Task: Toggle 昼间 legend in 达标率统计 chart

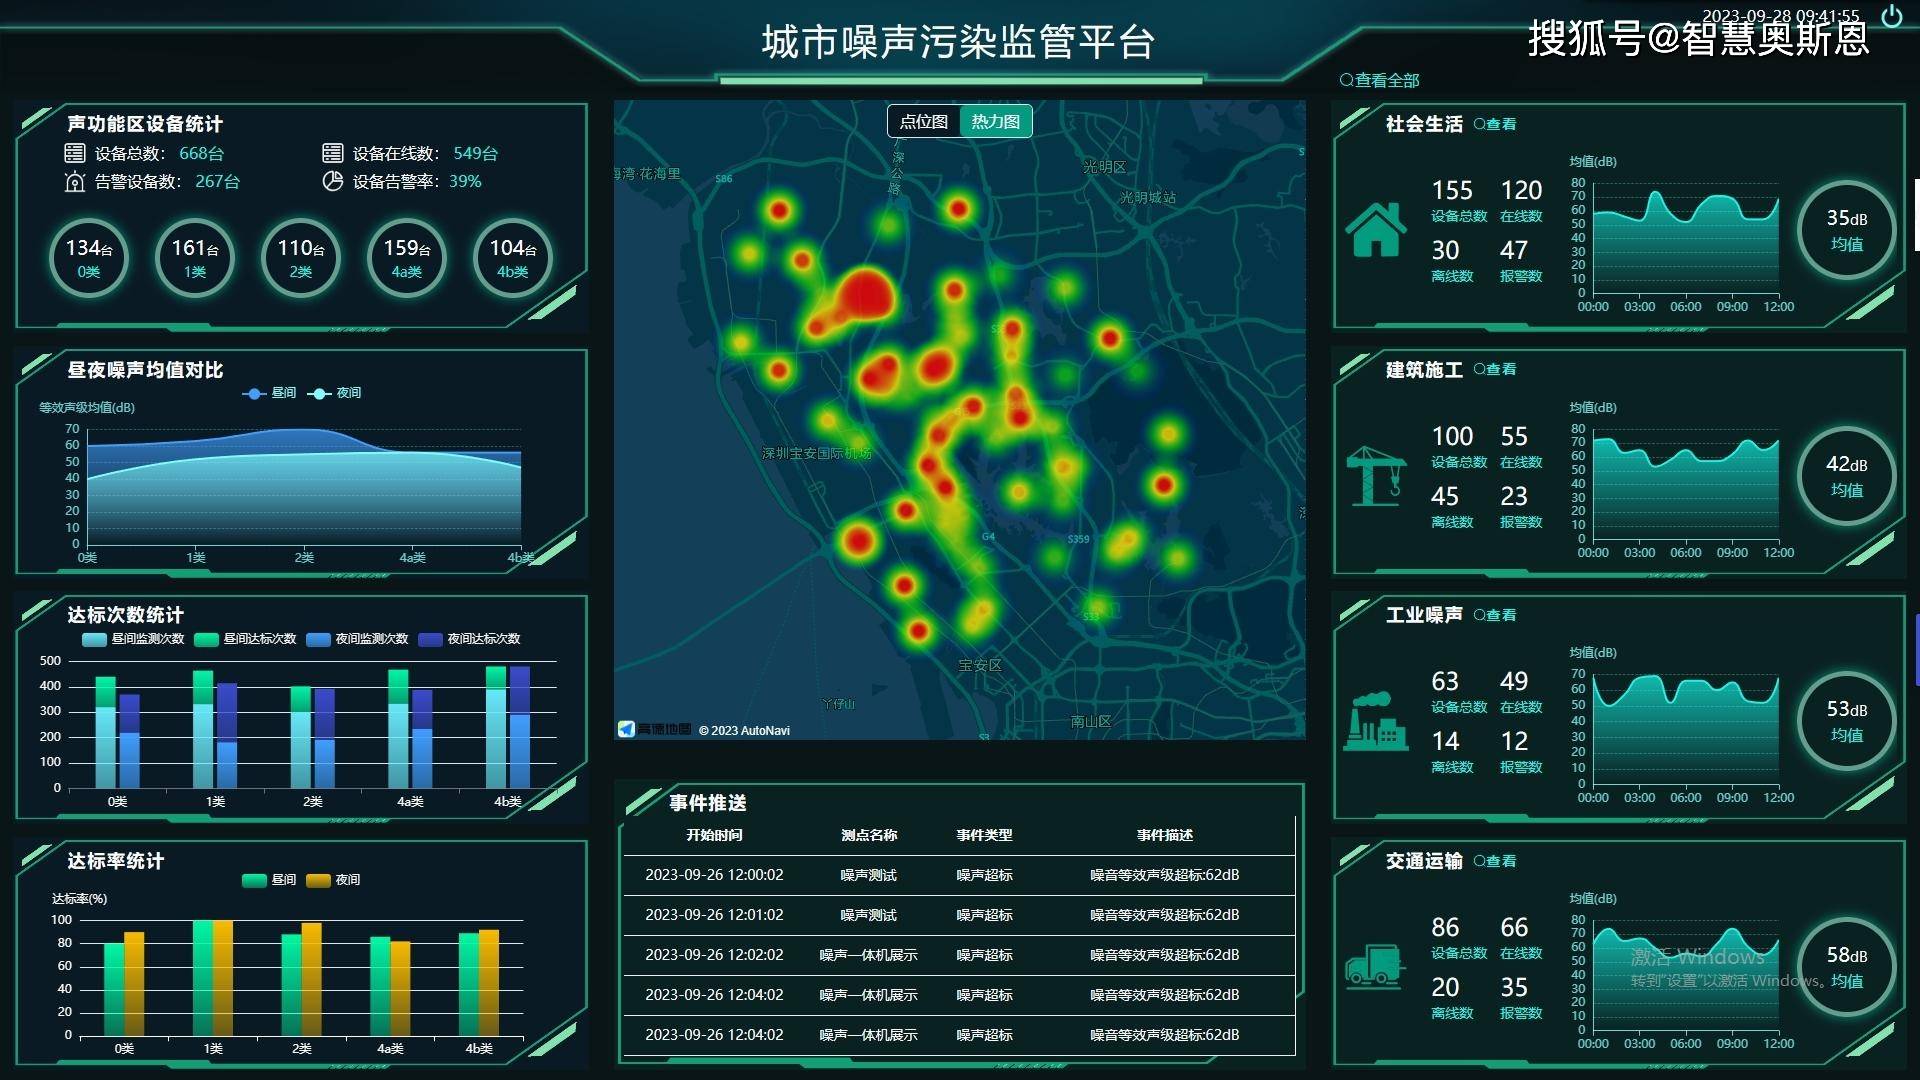Action: coord(269,880)
